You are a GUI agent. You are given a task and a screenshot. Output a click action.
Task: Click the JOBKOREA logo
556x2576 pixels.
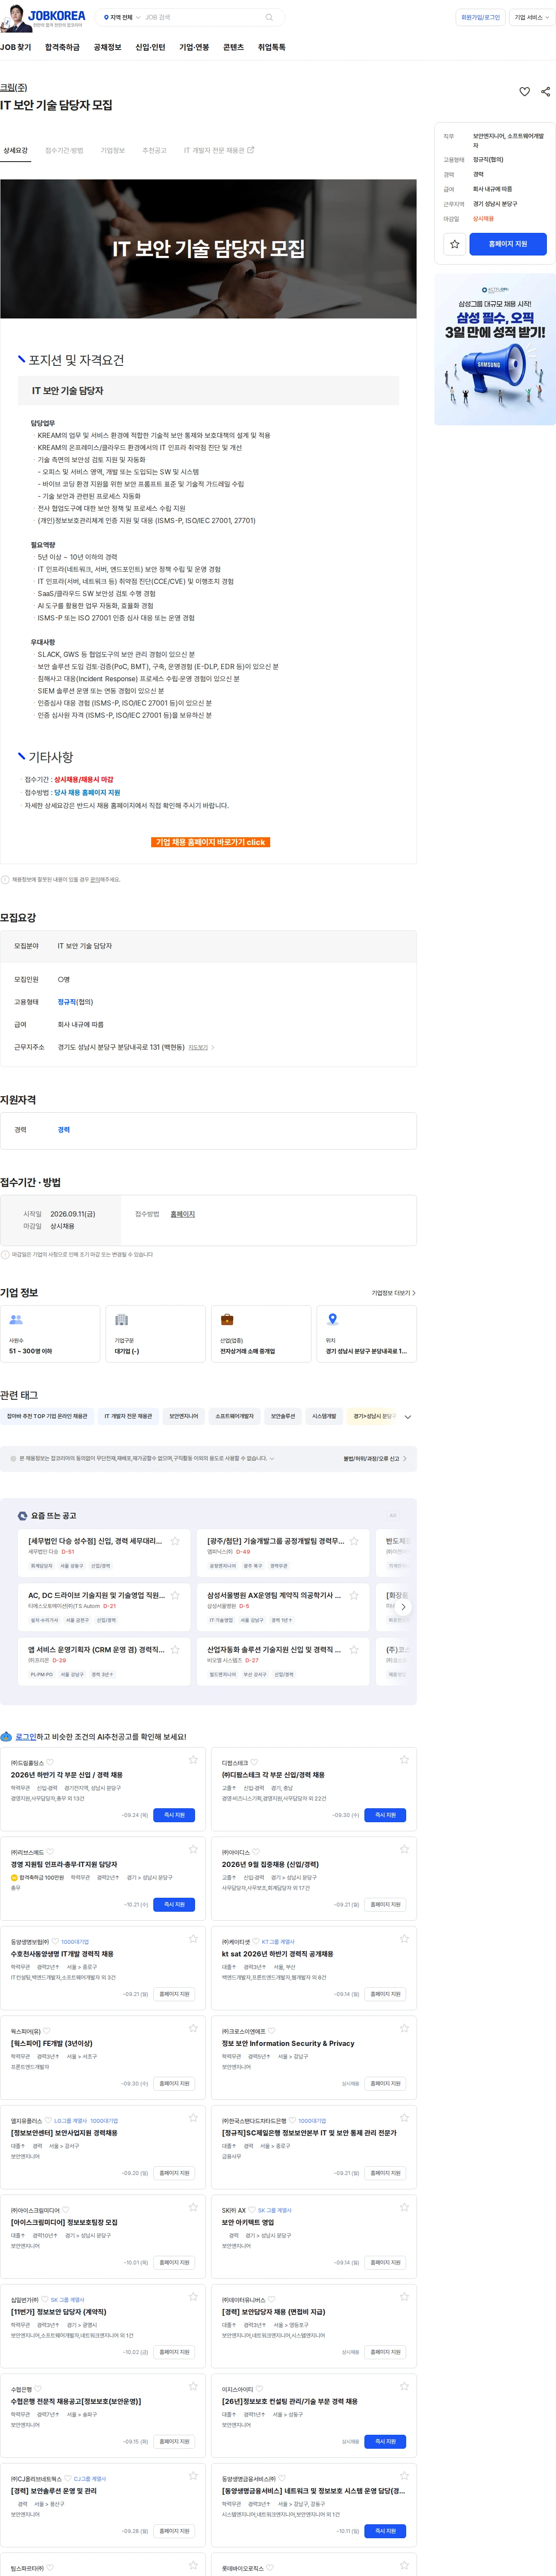click(x=56, y=16)
